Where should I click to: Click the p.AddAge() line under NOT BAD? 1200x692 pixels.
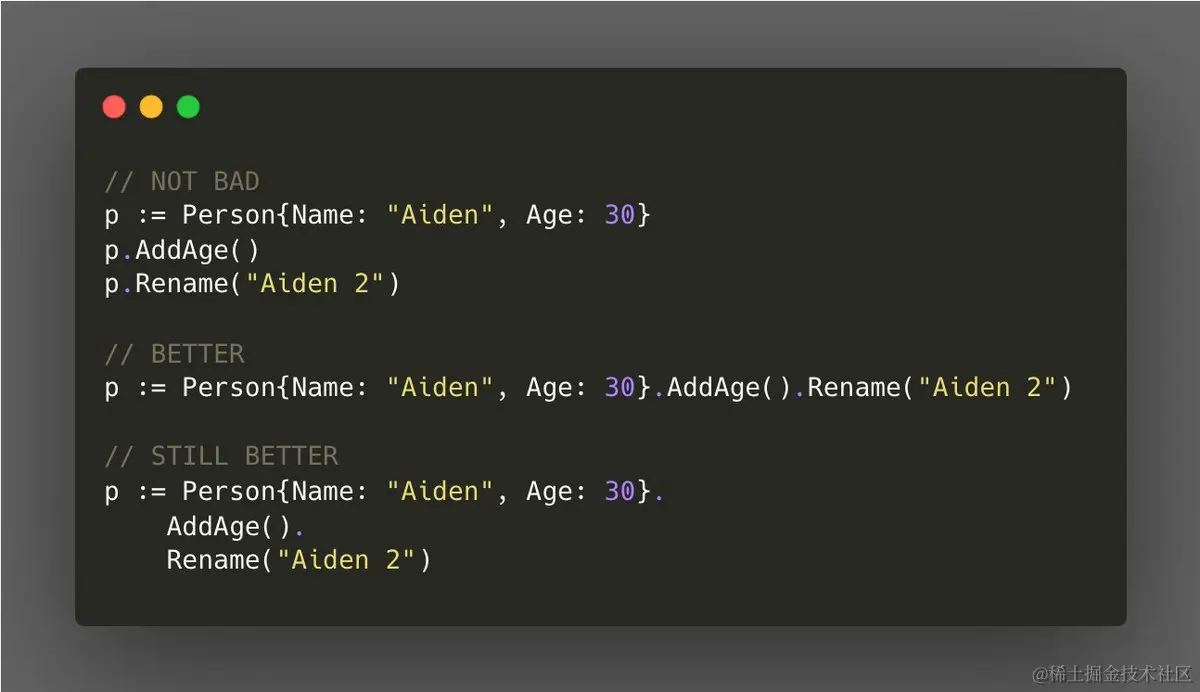pos(182,249)
